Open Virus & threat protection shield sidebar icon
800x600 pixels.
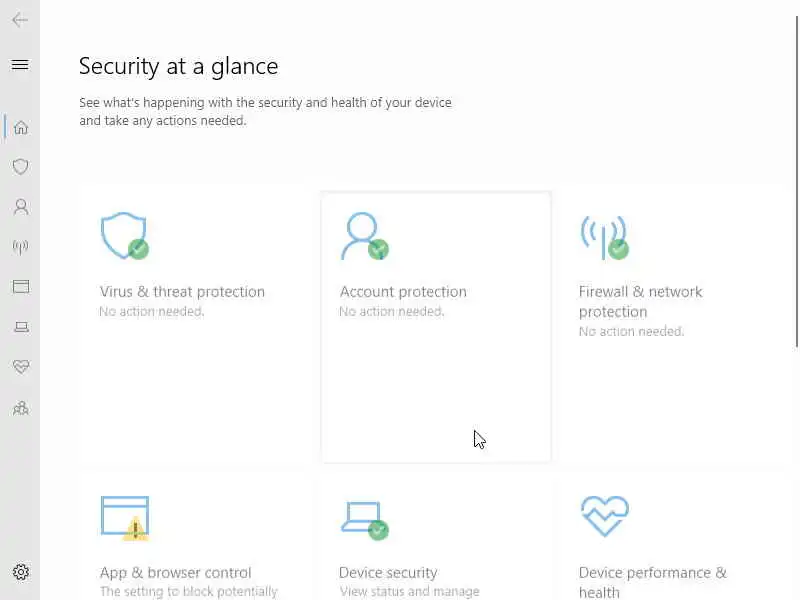point(20,167)
